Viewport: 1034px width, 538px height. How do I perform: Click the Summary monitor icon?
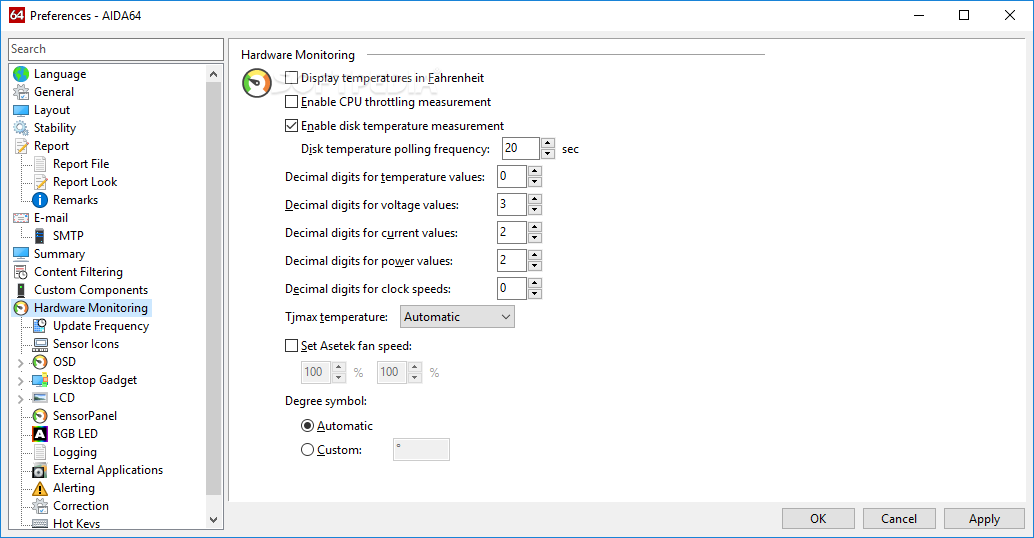(21, 254)
